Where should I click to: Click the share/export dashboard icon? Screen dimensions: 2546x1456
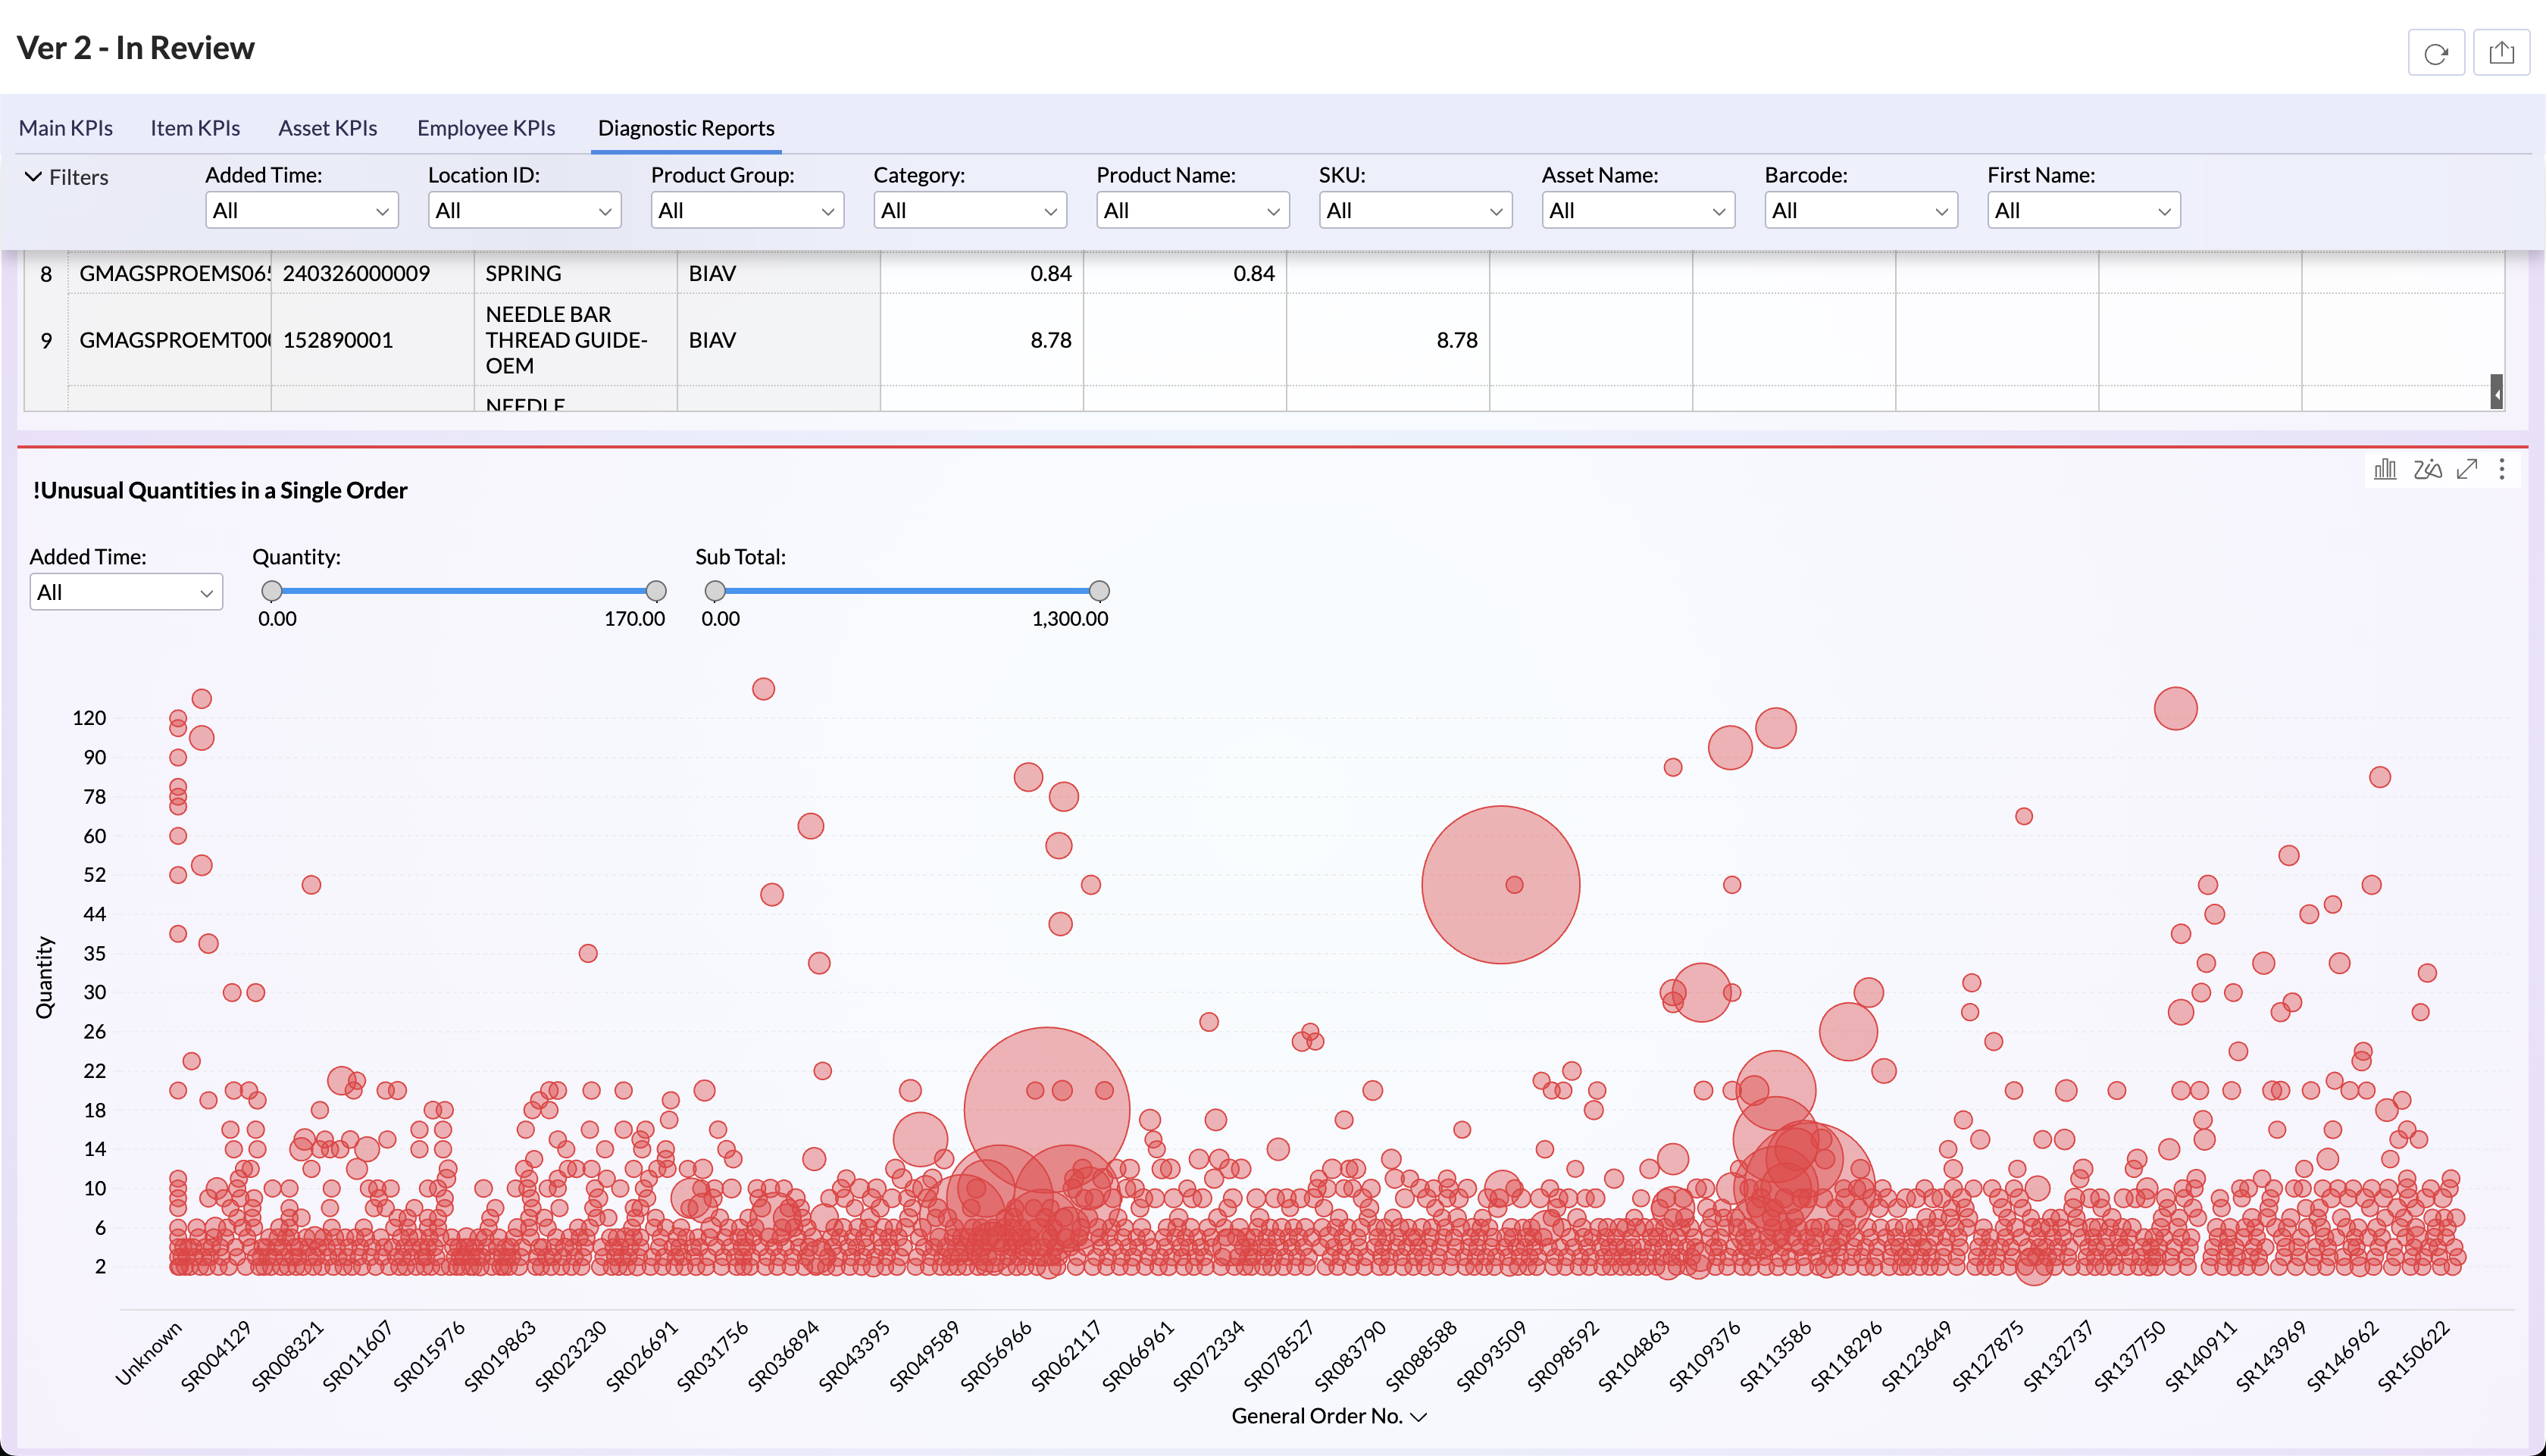[x=2501, y=53]
